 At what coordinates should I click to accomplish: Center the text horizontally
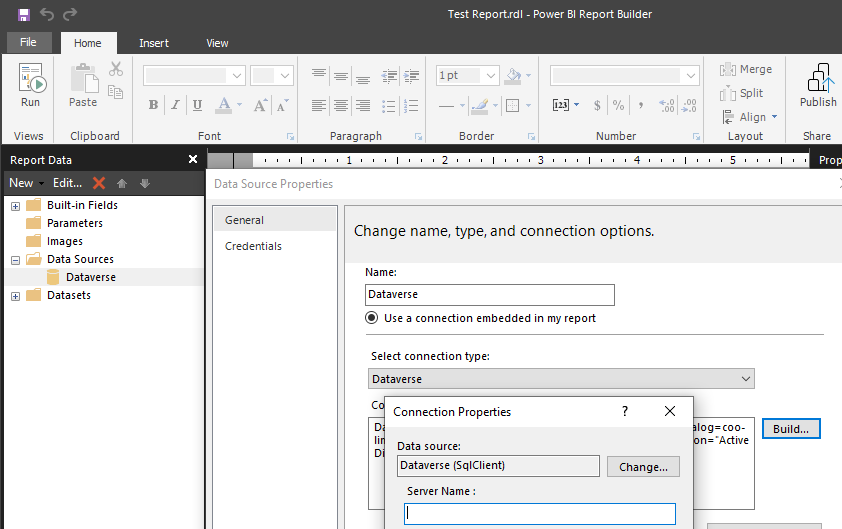[x=341, y=105]
